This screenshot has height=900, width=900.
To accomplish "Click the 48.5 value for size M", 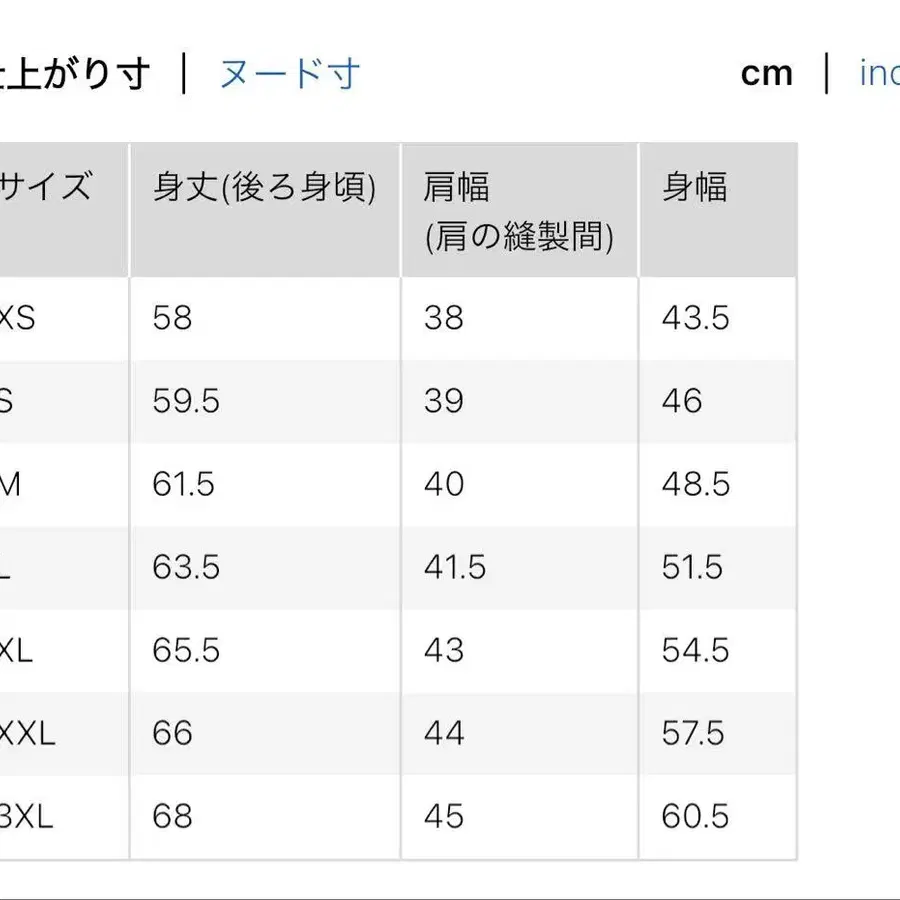I will 697,484.
